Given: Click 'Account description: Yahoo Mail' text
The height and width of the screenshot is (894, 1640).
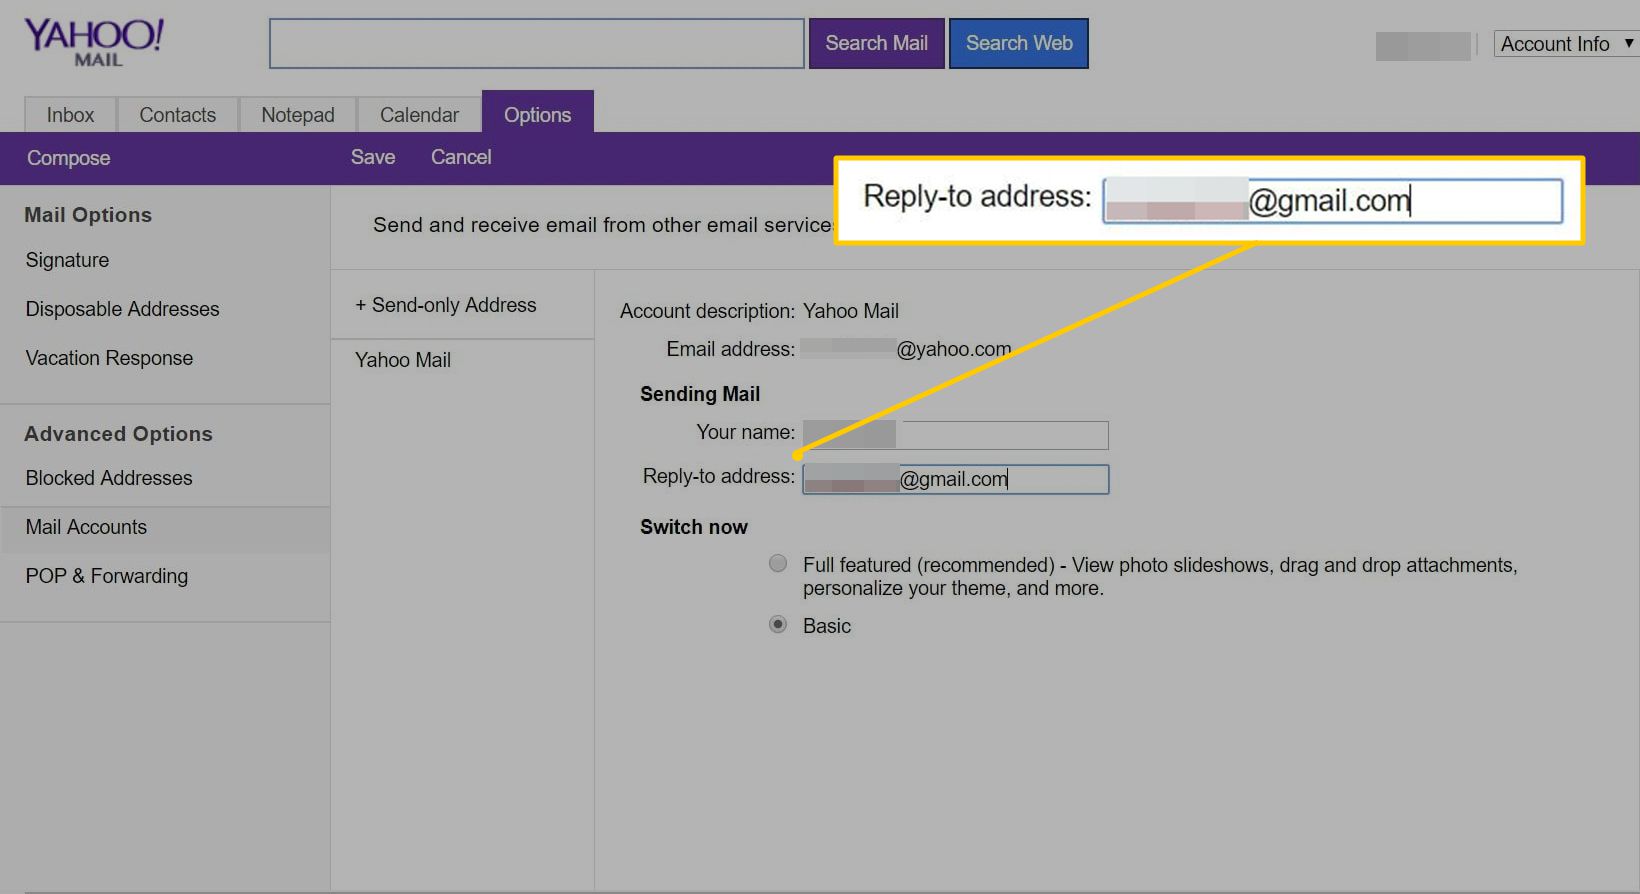Looking at the screenshot, I should pos(759,311).
